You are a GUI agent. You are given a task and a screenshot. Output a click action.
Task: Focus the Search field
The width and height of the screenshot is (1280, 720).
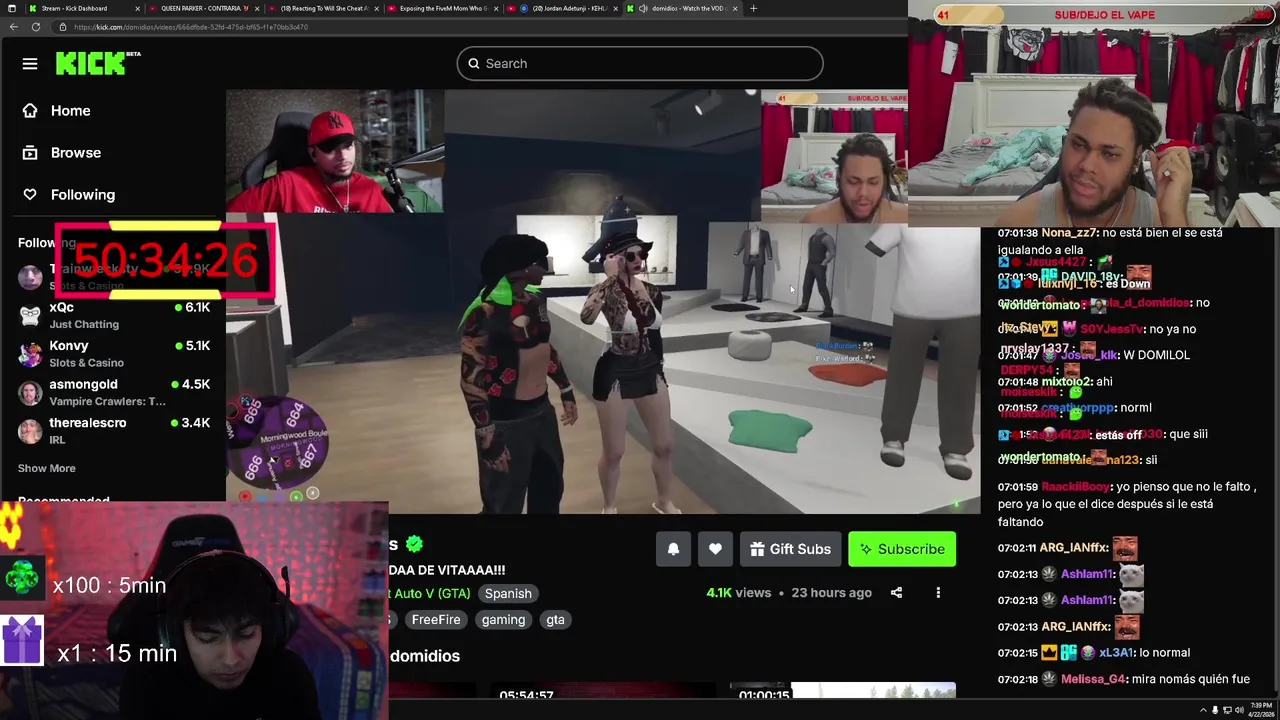tap(640, 64)
